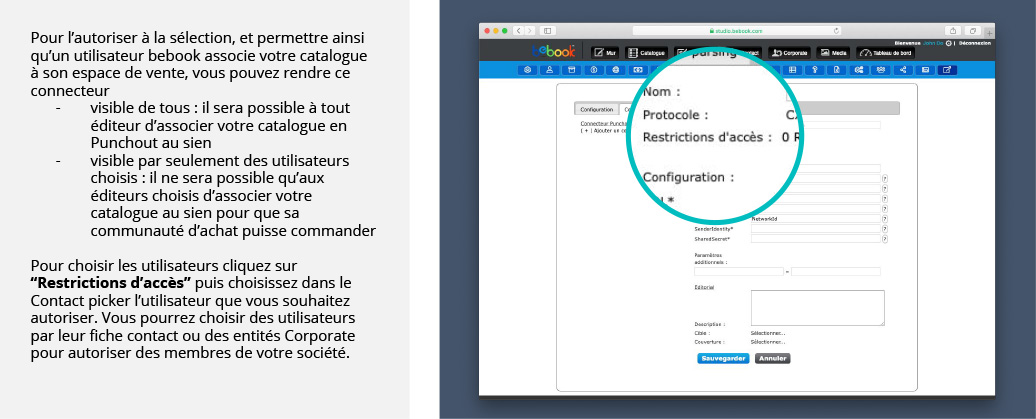Click the hexagon cube icon in the blue toolbar
The width and height of the screenshot is (1036, 419).
pos(527,70)
